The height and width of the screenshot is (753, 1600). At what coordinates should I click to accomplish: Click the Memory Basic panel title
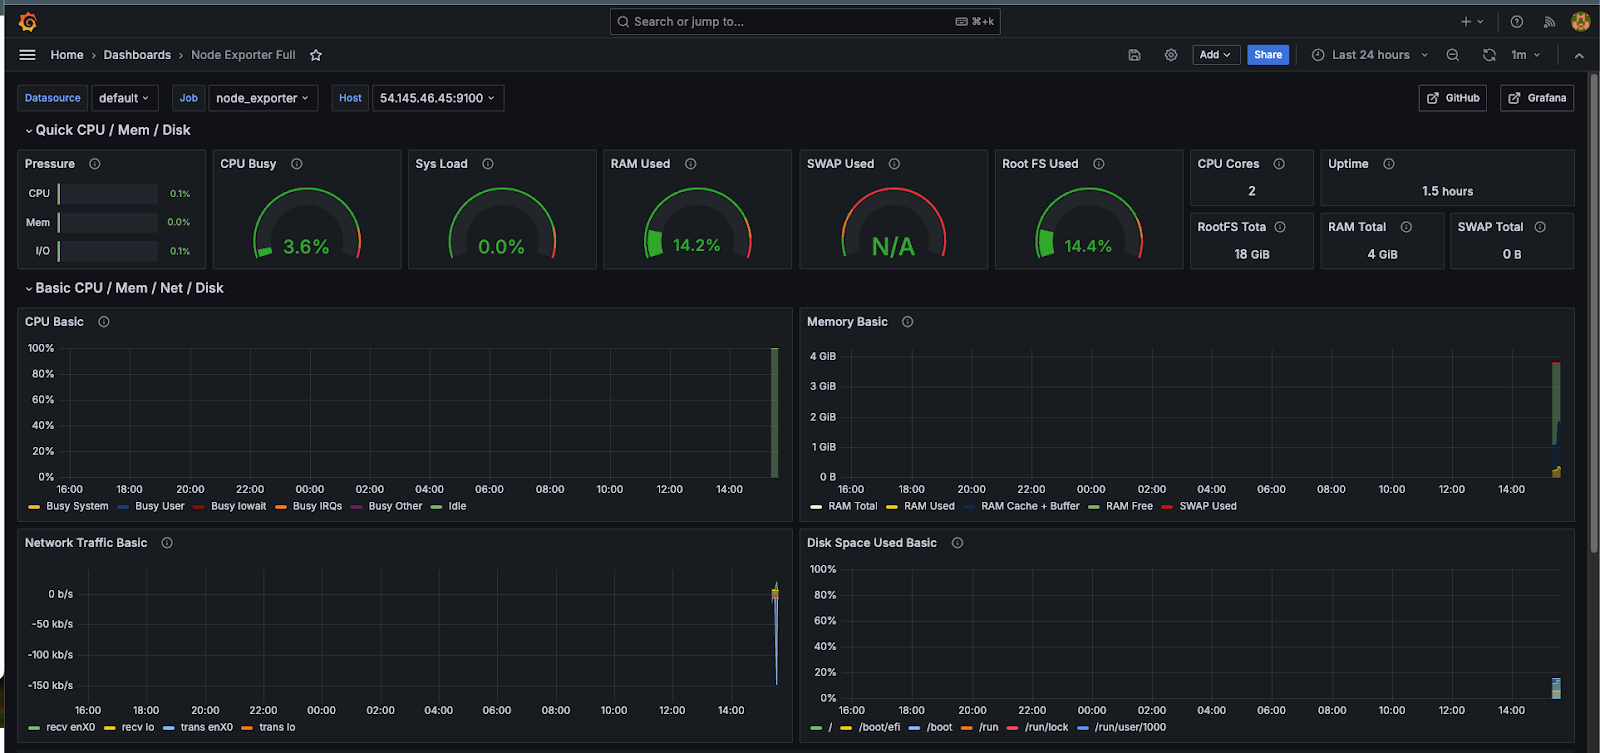[x=847, y=322]
